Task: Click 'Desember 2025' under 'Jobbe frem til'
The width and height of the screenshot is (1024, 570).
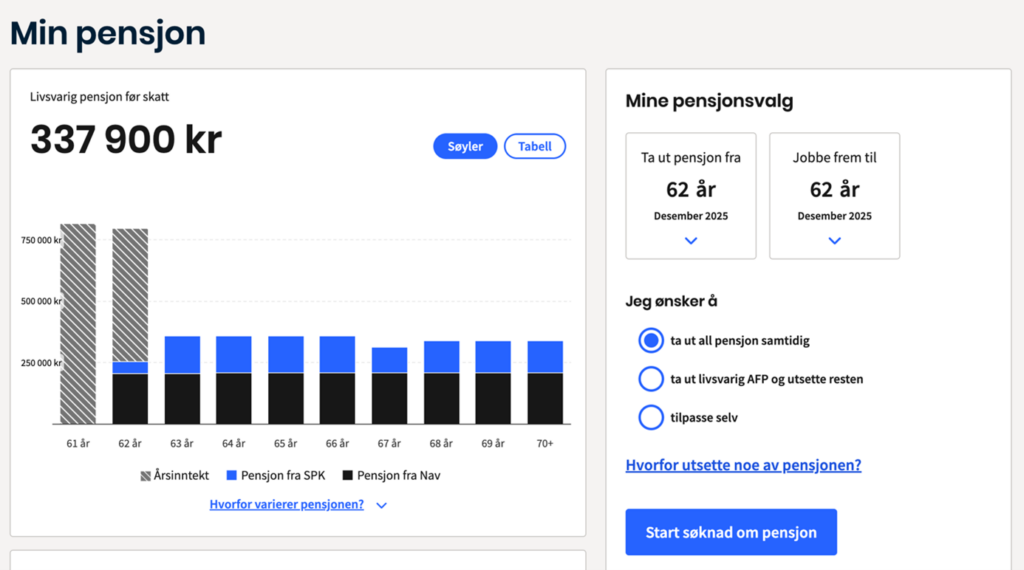Action: [835, 216]
